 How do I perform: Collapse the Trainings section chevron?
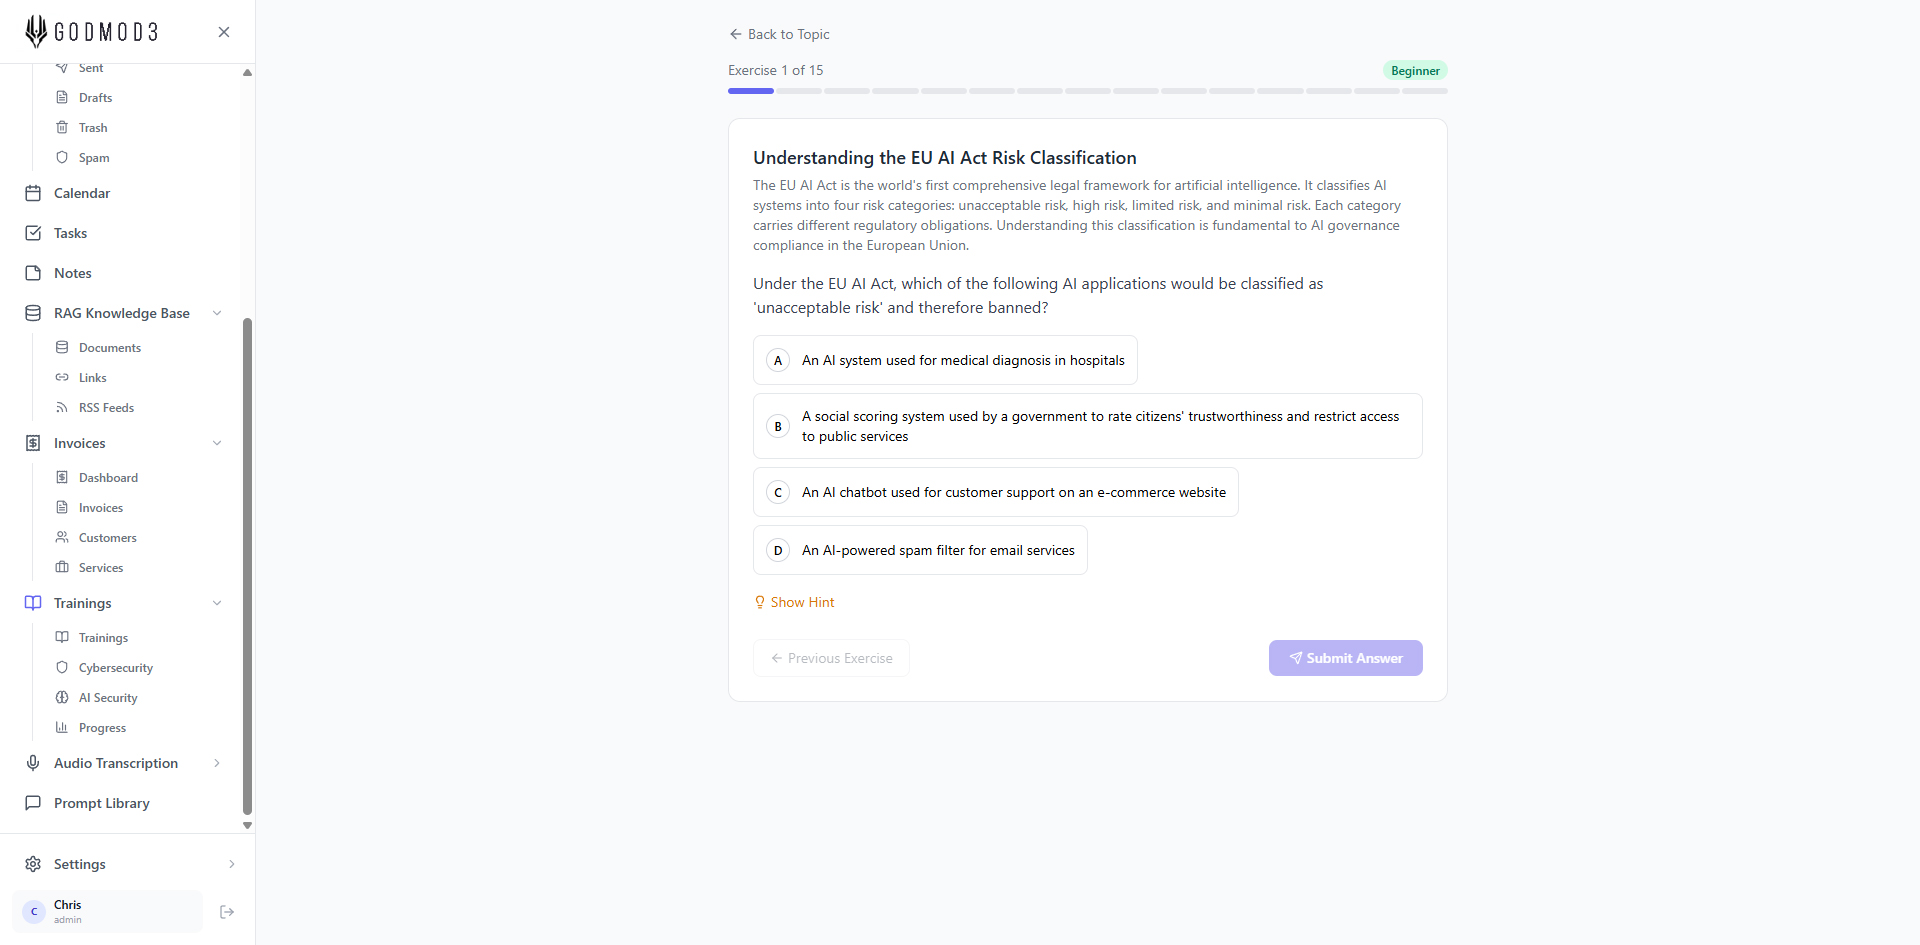[x=217, y=603]
